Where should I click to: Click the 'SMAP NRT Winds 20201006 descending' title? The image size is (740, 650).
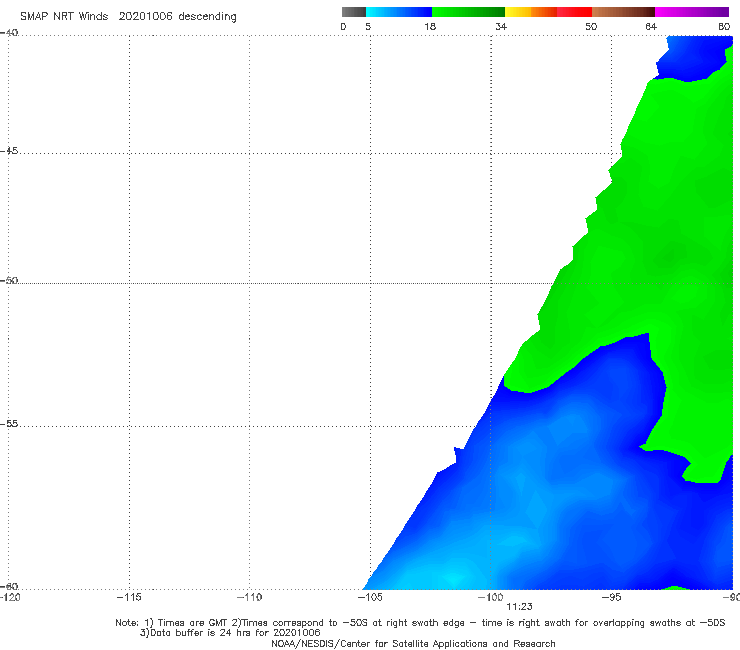tap(128, 17)
